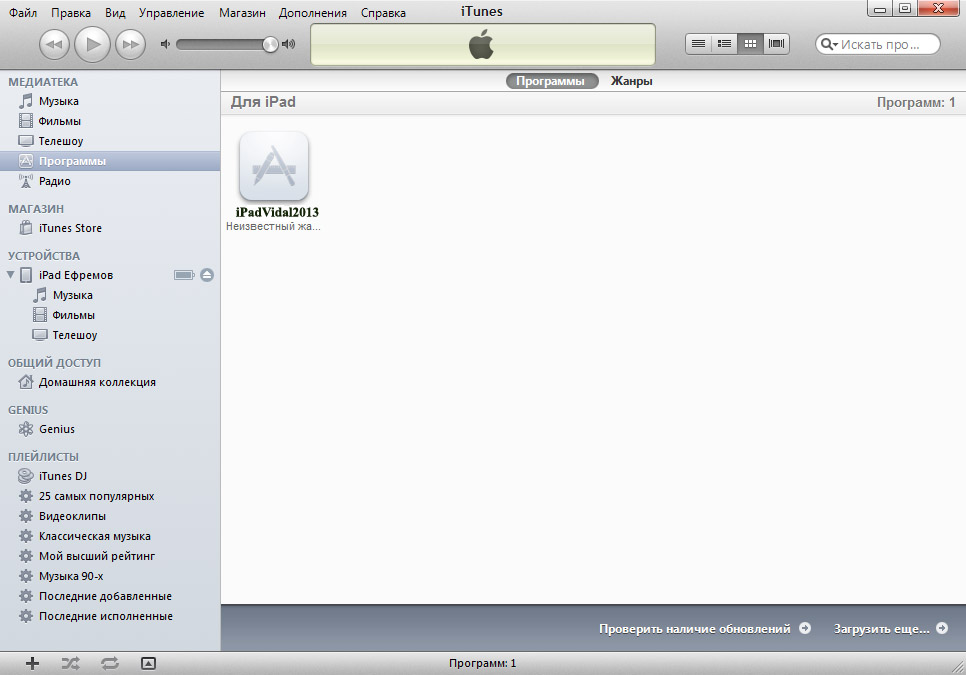The image size is (966, 675).
Task: Select Музыка in the library
Action: (110, 101)
